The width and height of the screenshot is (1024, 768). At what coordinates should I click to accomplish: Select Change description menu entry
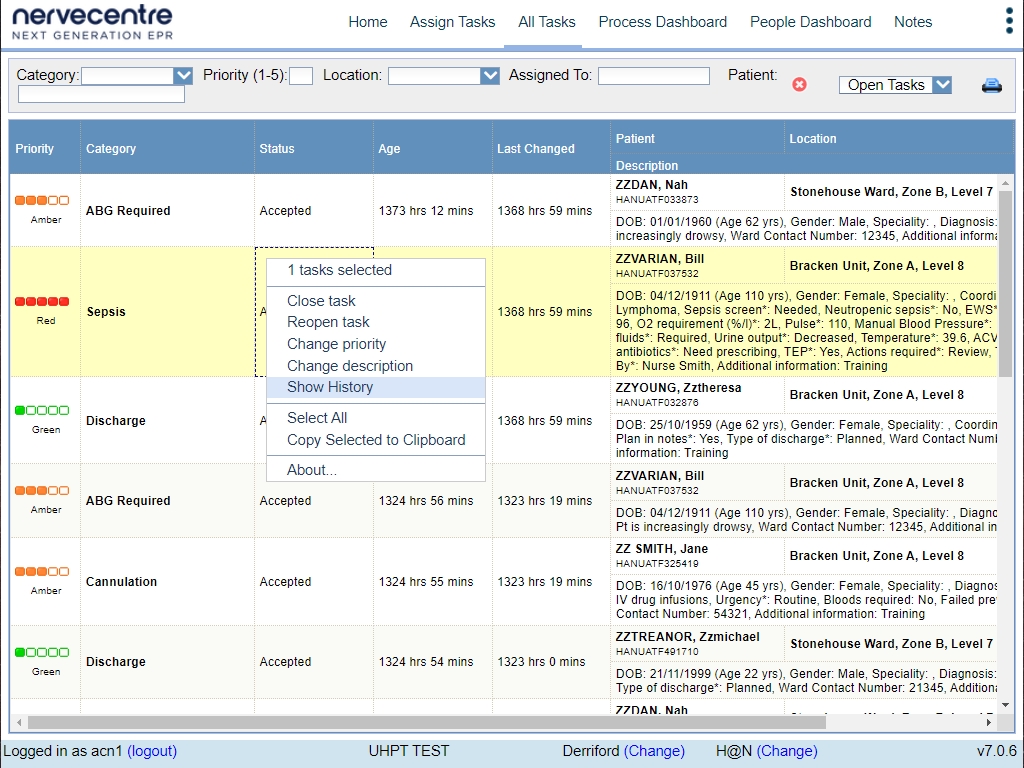click(x=376, y=366)
